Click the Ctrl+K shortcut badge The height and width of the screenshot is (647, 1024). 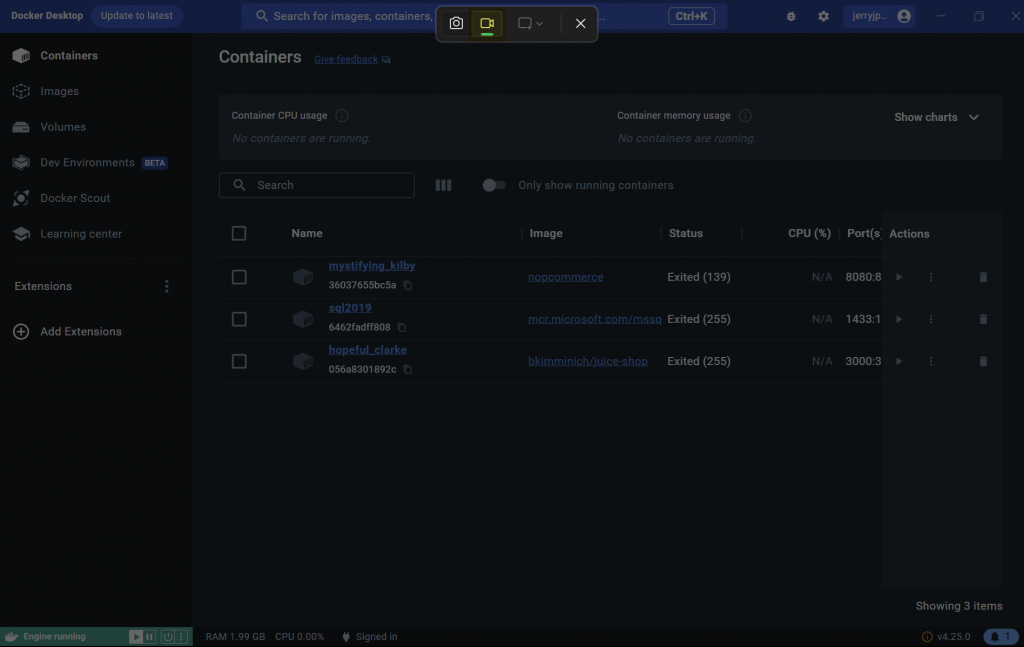pyautogui.click(x=691, y=16)
